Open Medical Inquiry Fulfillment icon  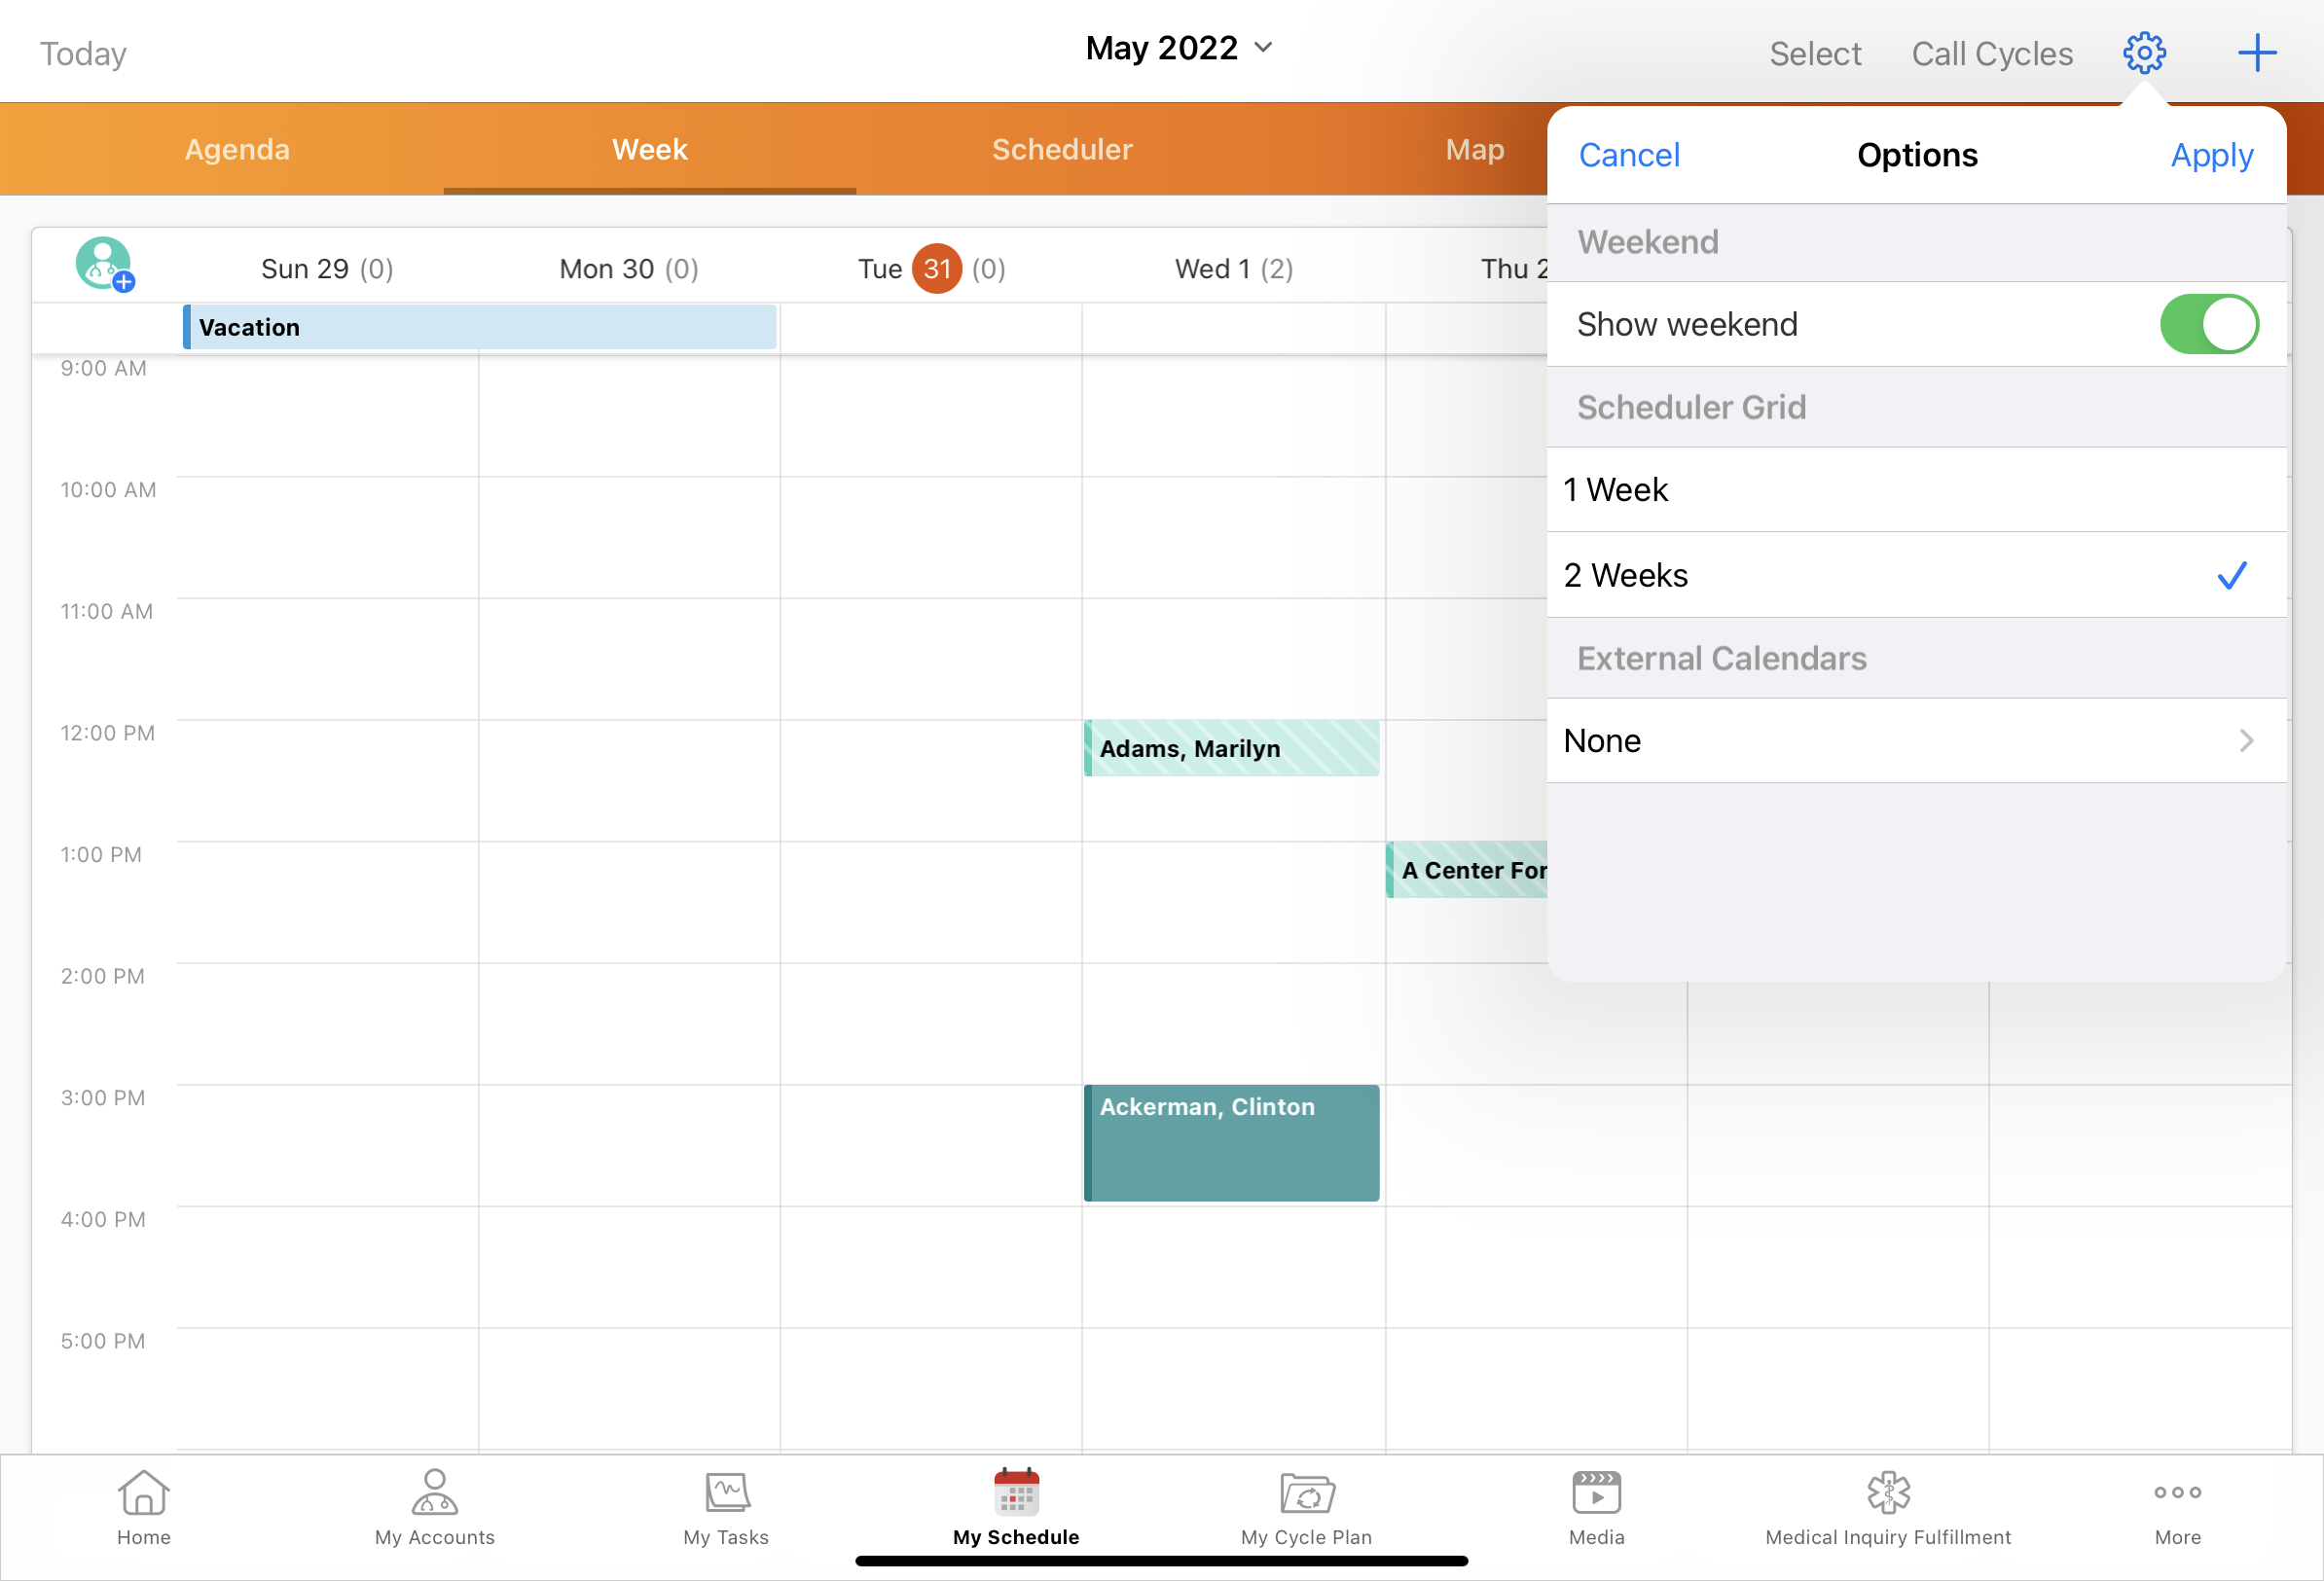(1887, 1507)
